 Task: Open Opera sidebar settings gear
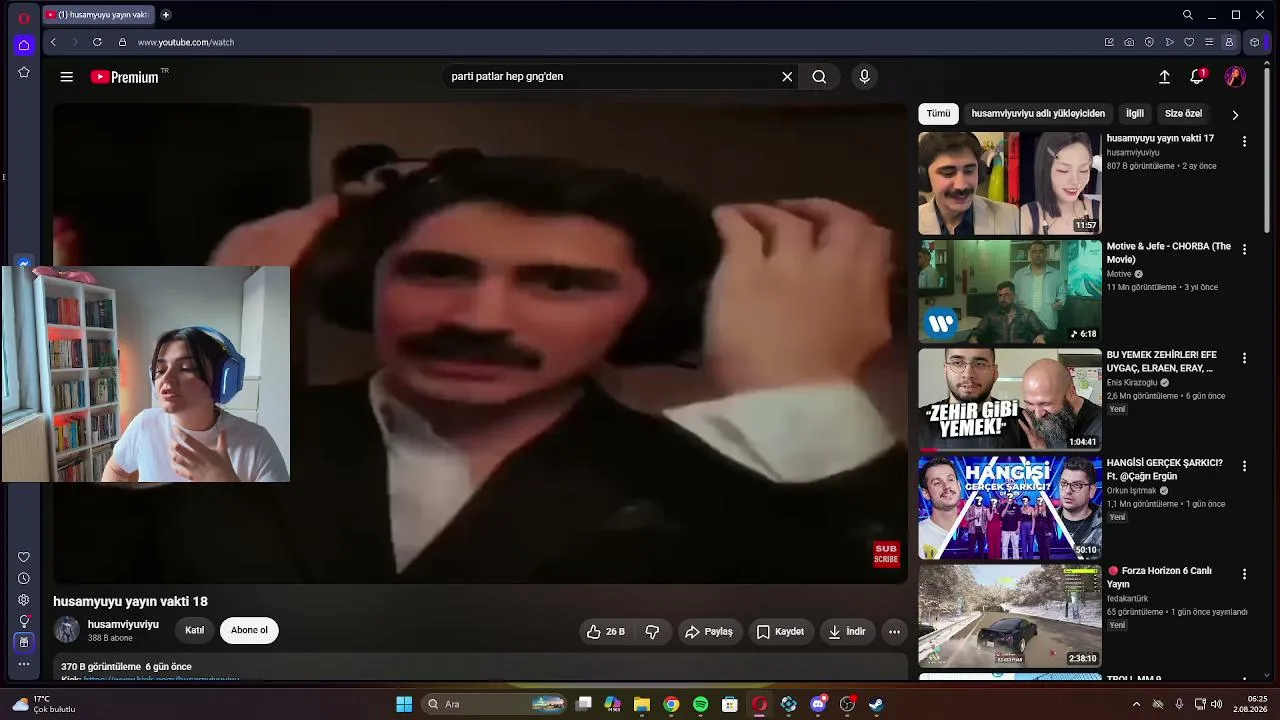tap(24, 600)
